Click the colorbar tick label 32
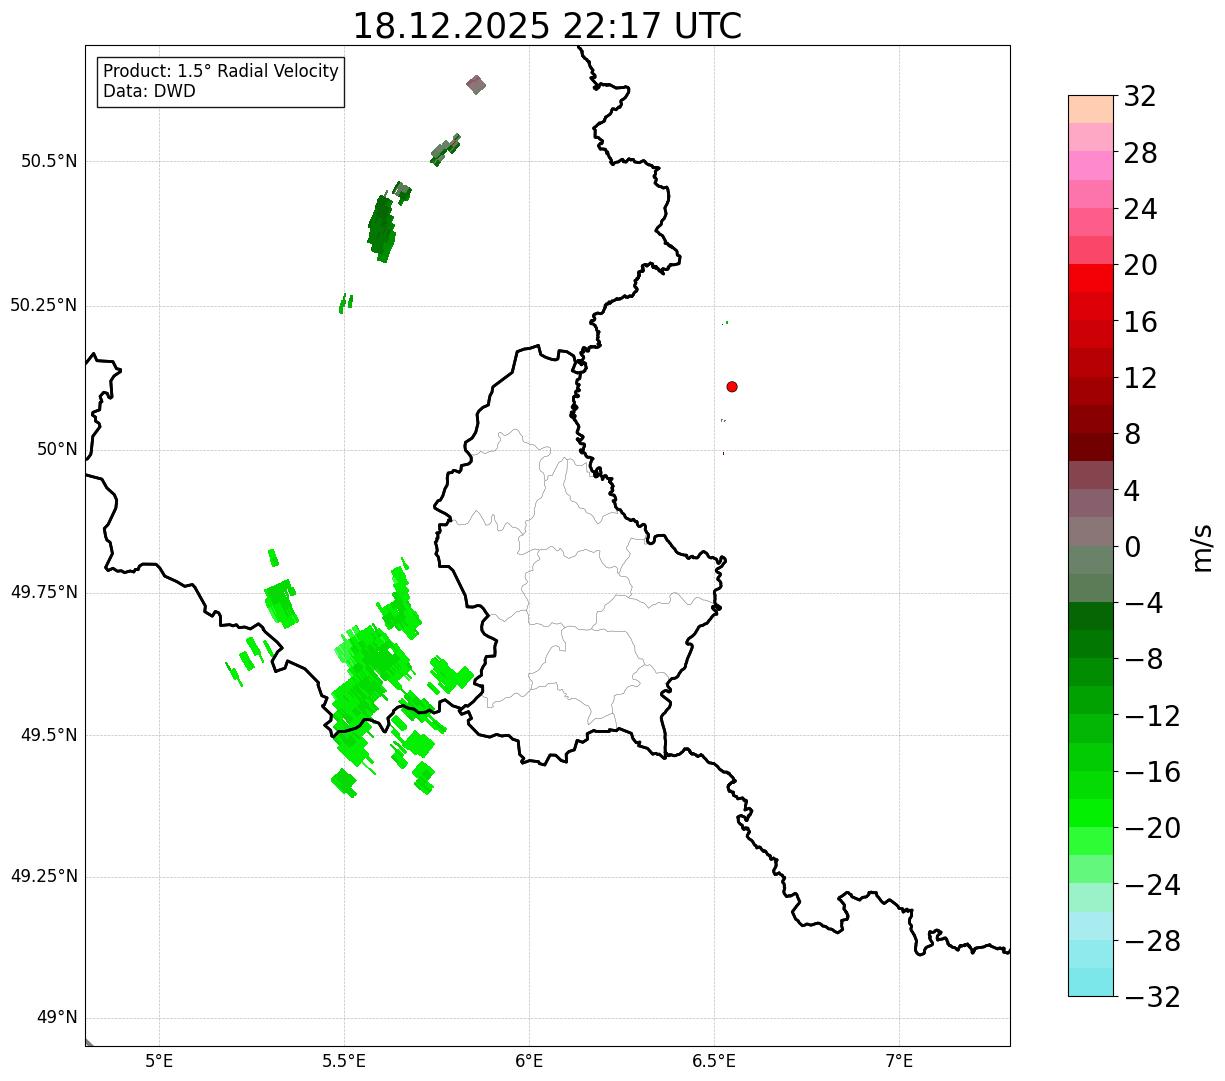1225x1081 pixels. click(x=1140, y=96)
